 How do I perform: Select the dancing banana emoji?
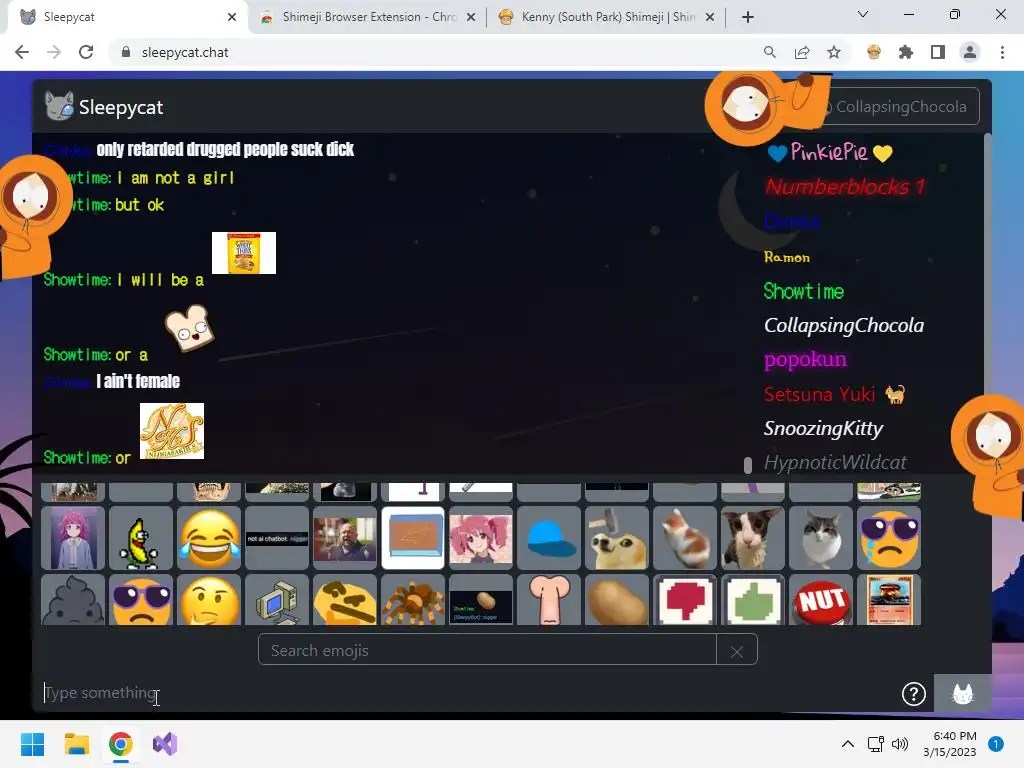[x=141, y=538]
